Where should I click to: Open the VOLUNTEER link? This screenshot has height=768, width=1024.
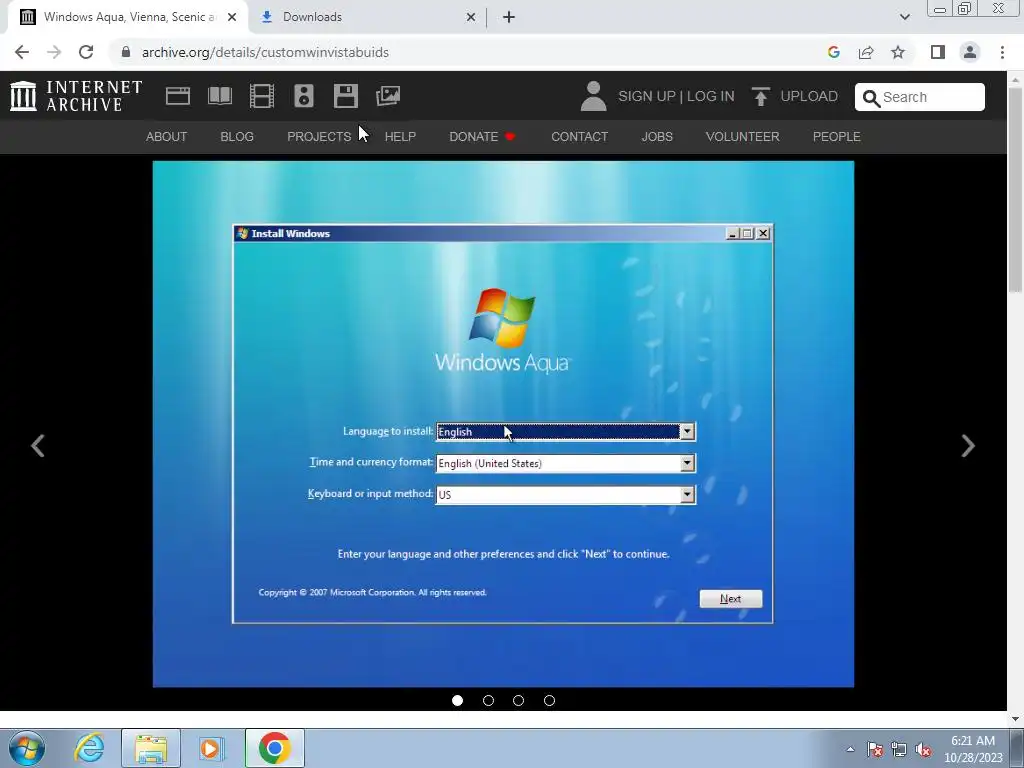743,136
